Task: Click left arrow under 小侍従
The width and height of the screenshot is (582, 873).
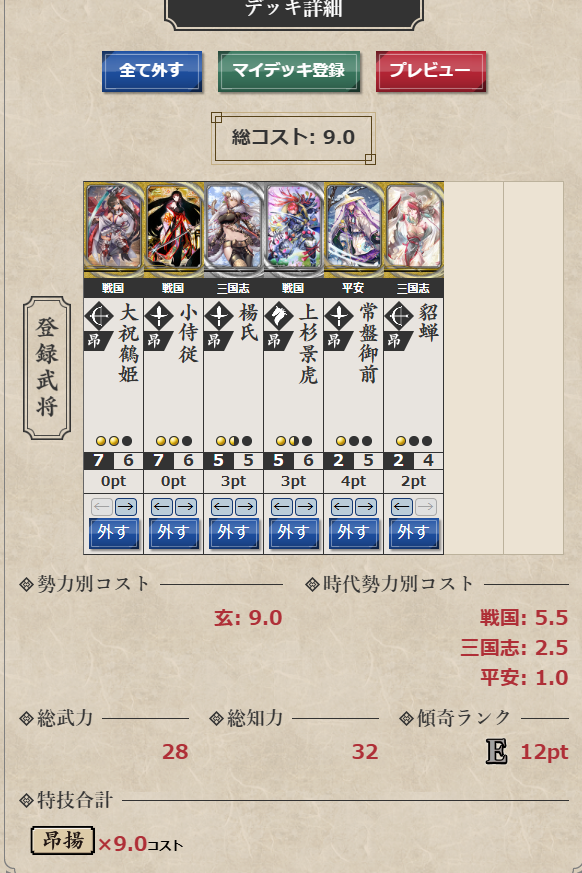Action: pyautogui.click(x=162, y=507)
